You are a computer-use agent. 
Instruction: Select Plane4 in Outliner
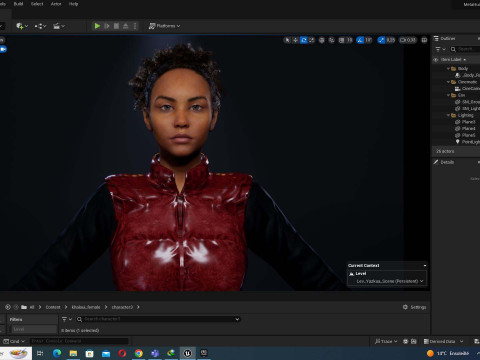[x=468, y=129]
